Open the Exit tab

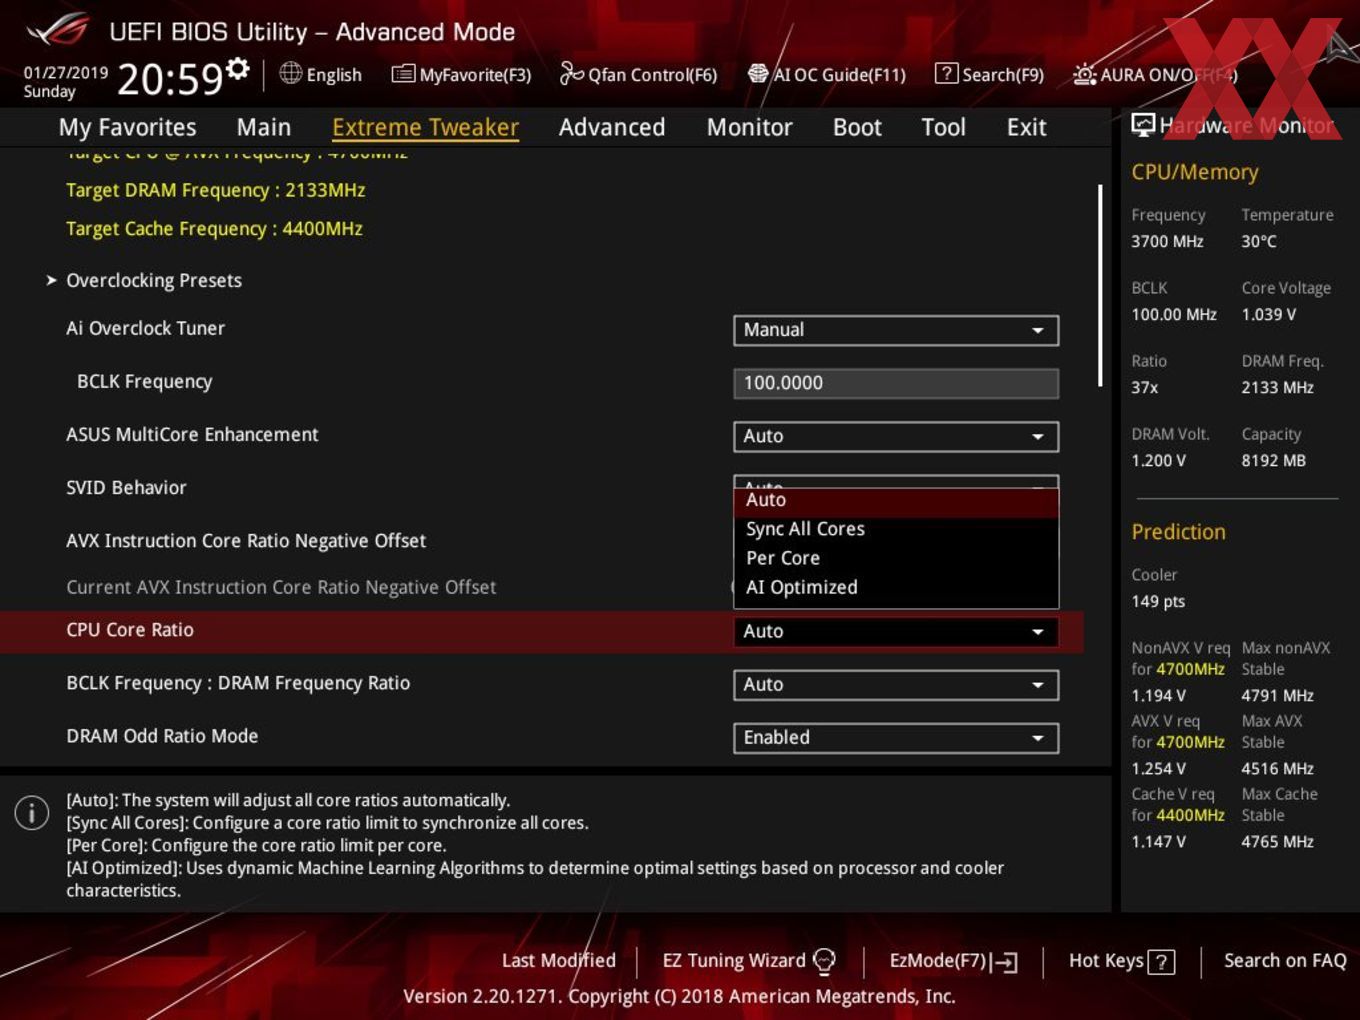click(x=1026, y=127)
